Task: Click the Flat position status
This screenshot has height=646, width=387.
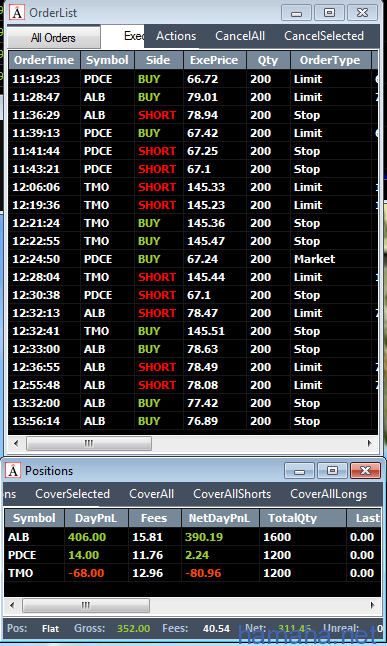Action: coord(51,629)
